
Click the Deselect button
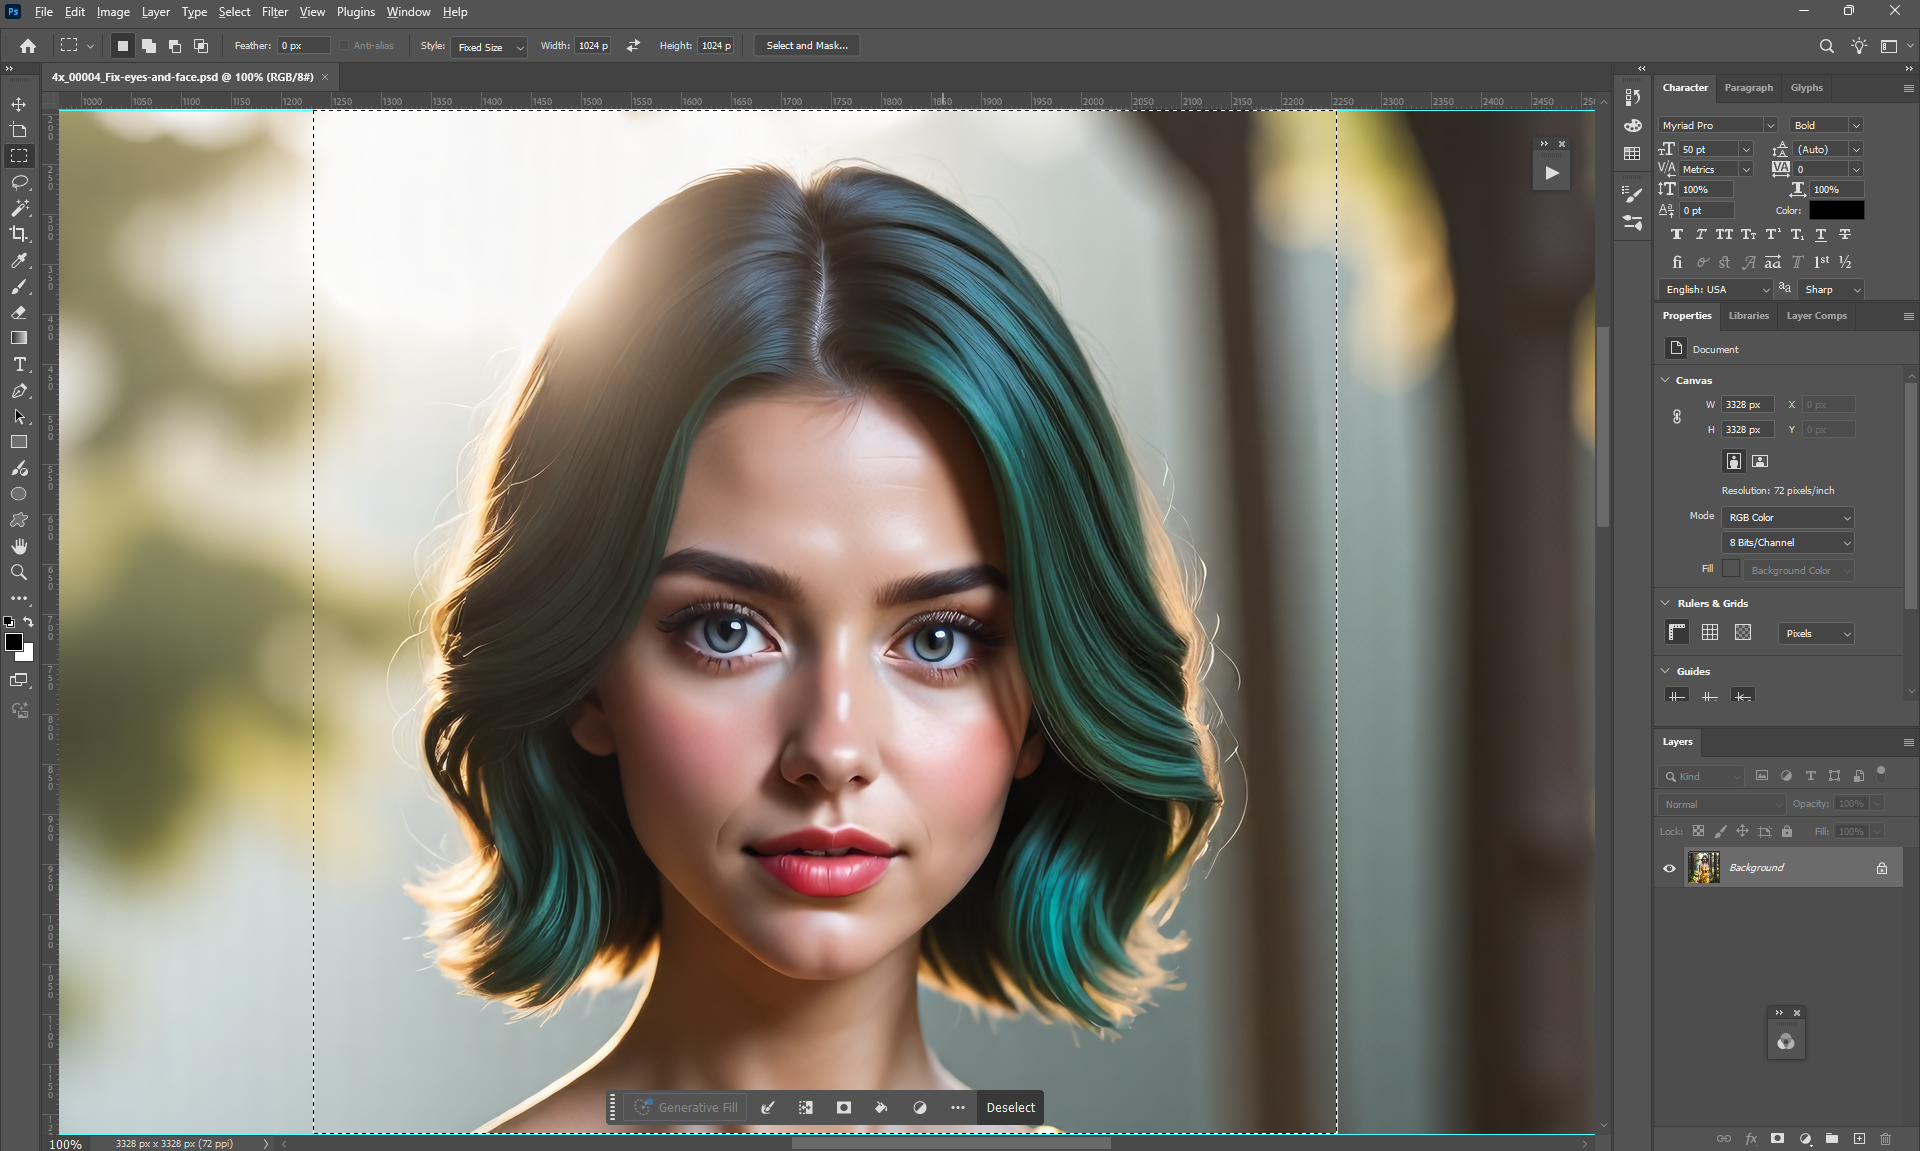point(1010,1107)
